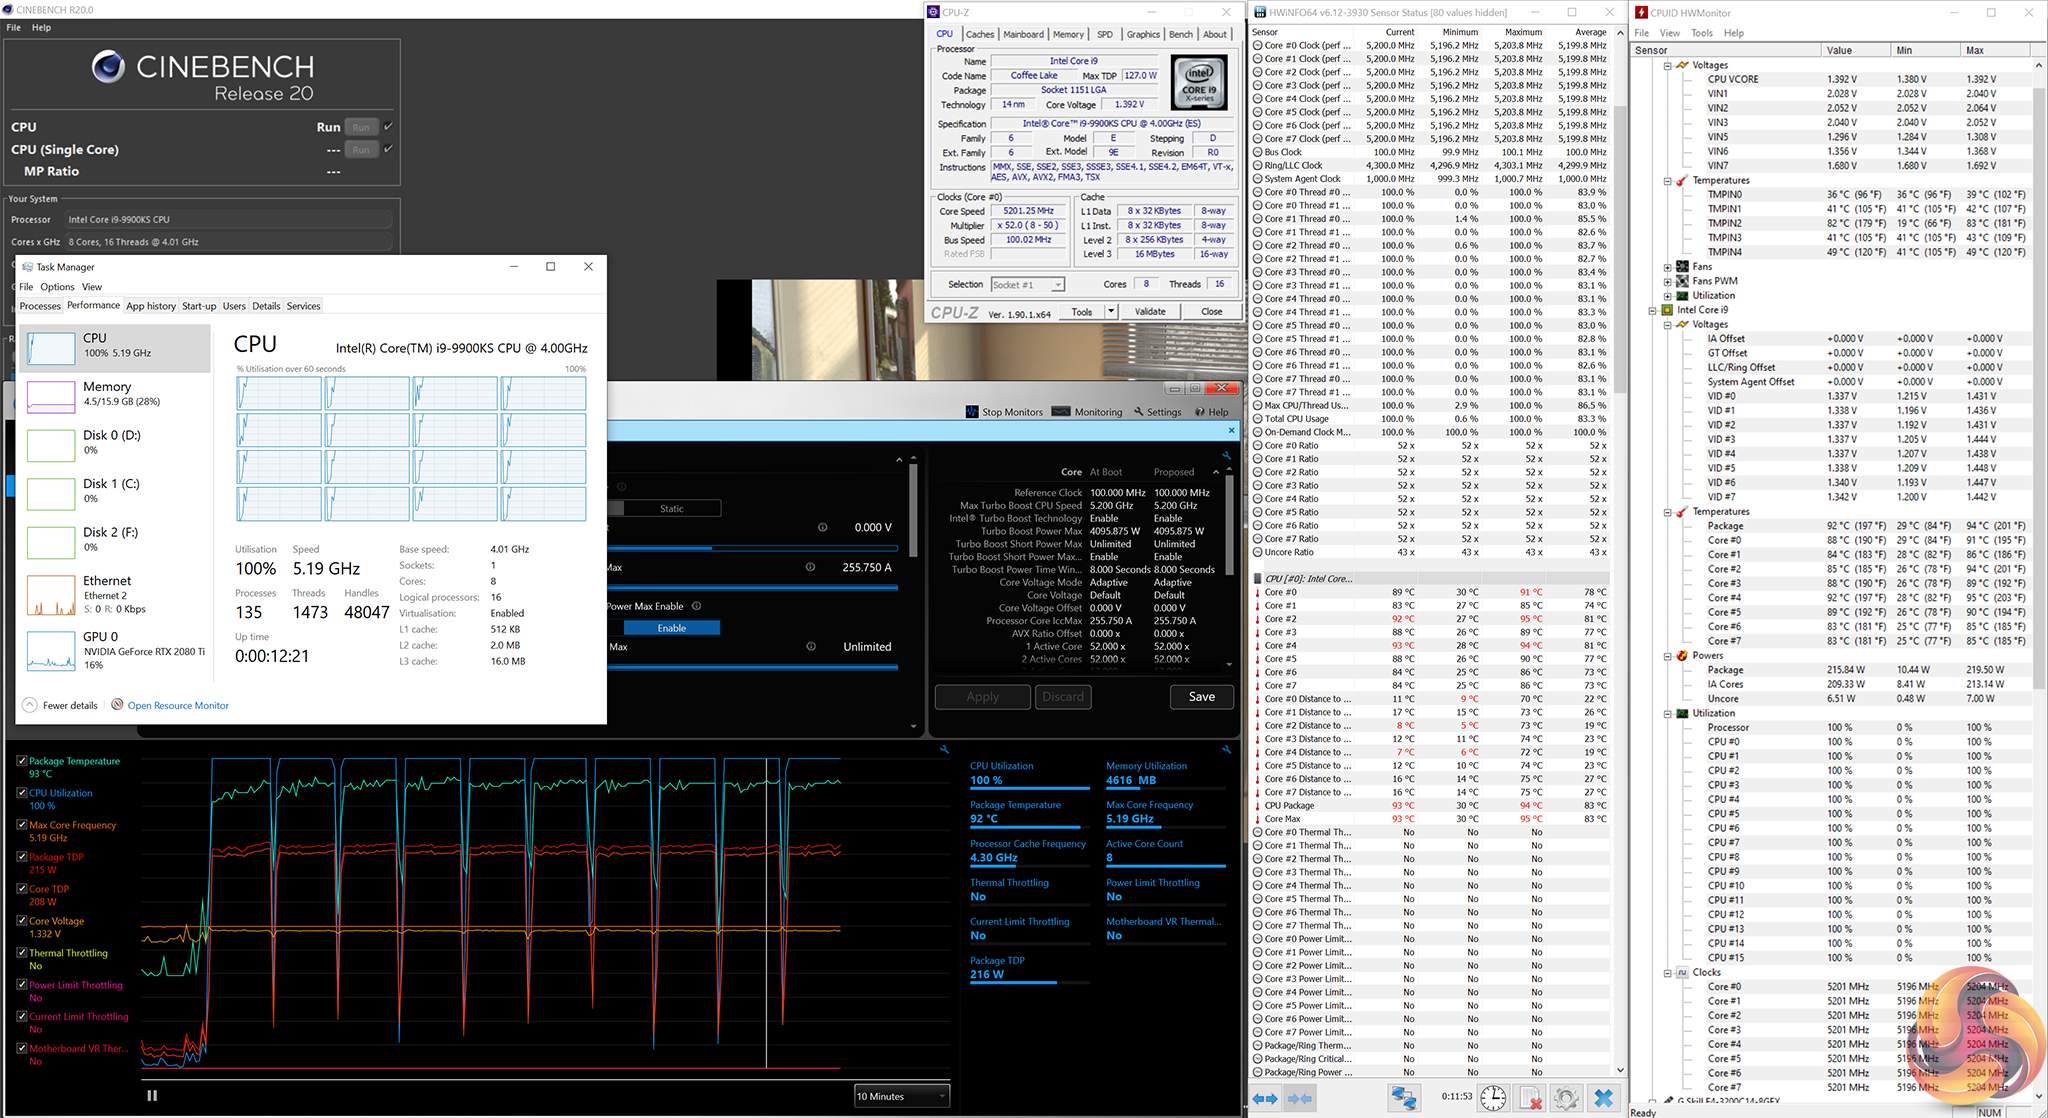The width and height of the screenshot is (2048, 1118).
Task: Click HWiNFO expand columns arrows icon
Action: click(x=1265, y=1098)
